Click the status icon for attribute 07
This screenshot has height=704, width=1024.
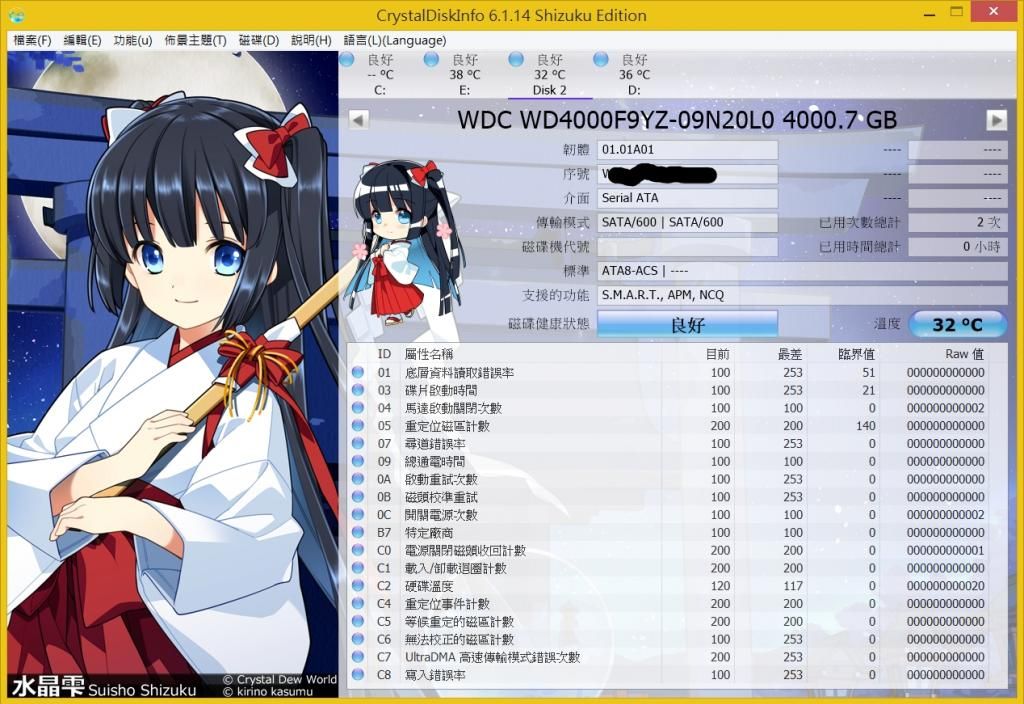pyautogui.click(x=358, y=443)
